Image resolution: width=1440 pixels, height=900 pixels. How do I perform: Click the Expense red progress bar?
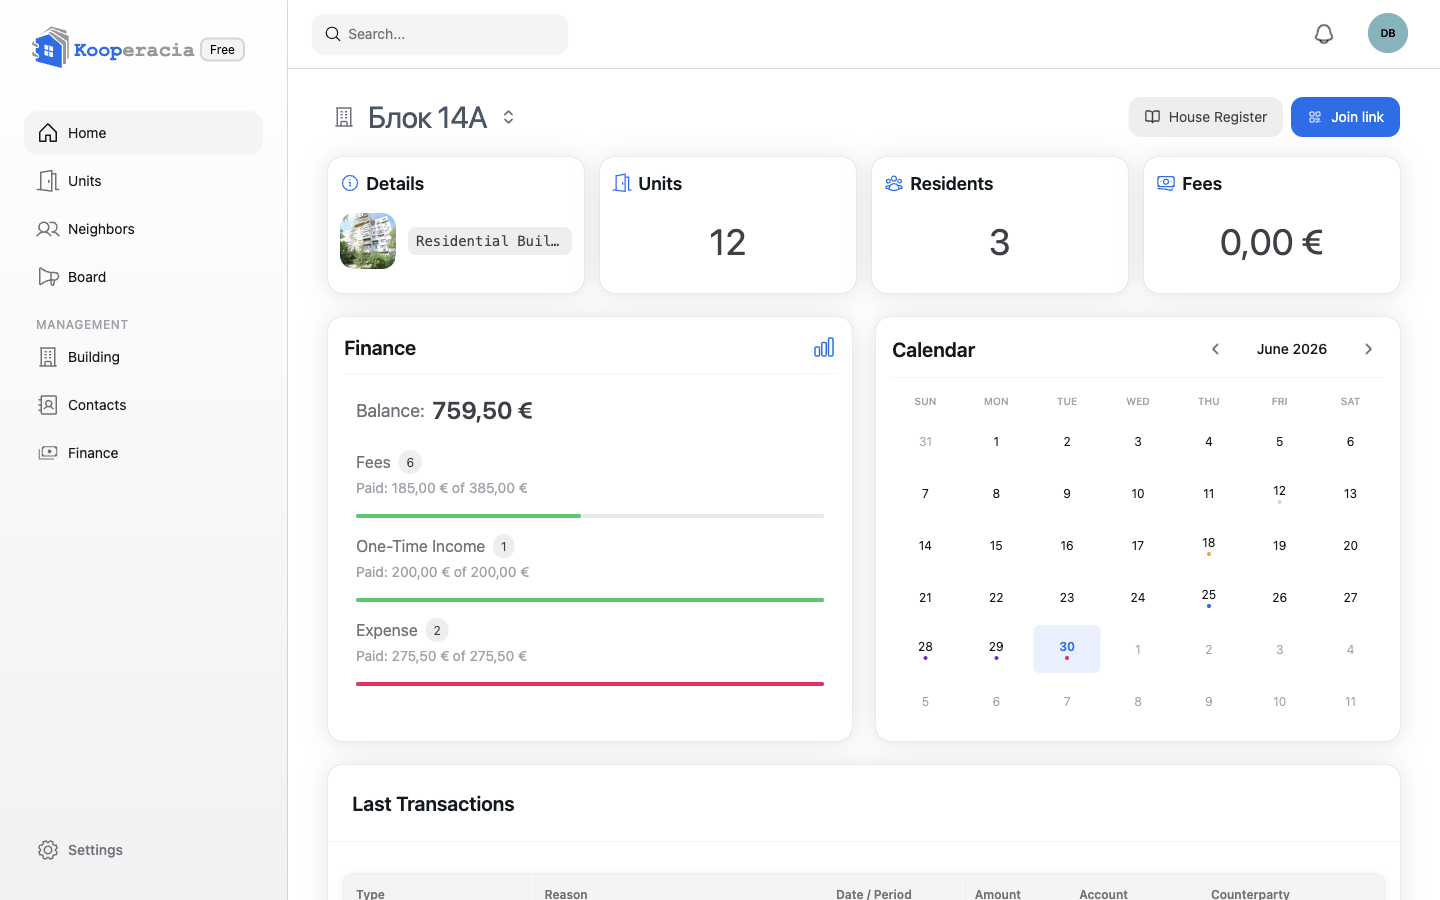click(x=590, y=684)
